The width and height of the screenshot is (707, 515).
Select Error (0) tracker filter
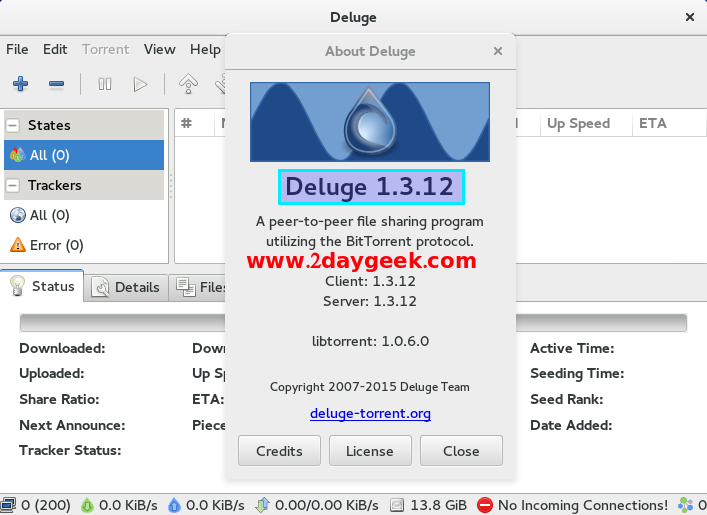[x=84, y=245]
